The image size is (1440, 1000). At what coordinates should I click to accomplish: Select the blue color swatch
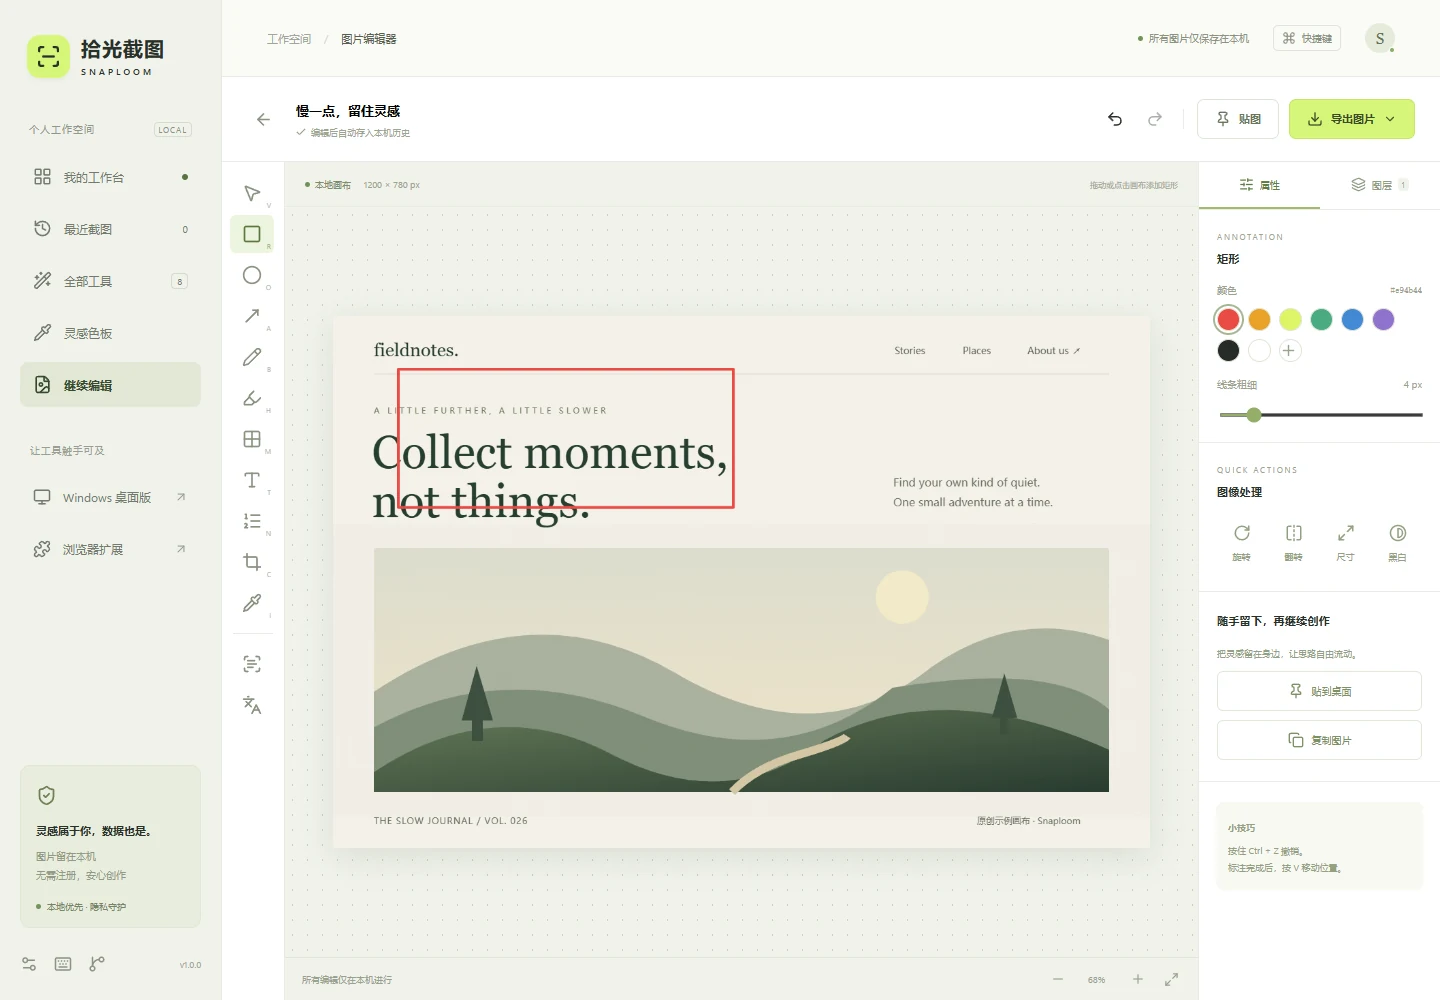point(1352,319)
